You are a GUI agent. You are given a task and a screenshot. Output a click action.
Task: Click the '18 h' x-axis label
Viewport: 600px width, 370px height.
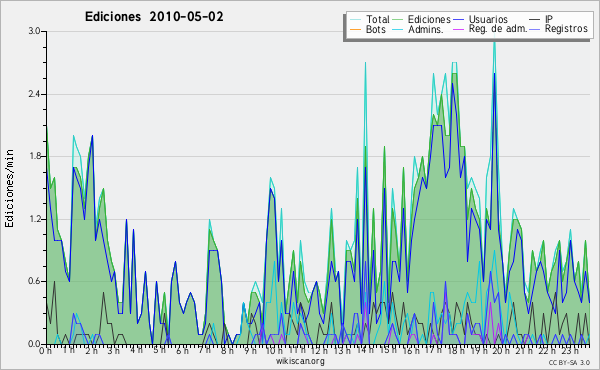click(456, 351)
